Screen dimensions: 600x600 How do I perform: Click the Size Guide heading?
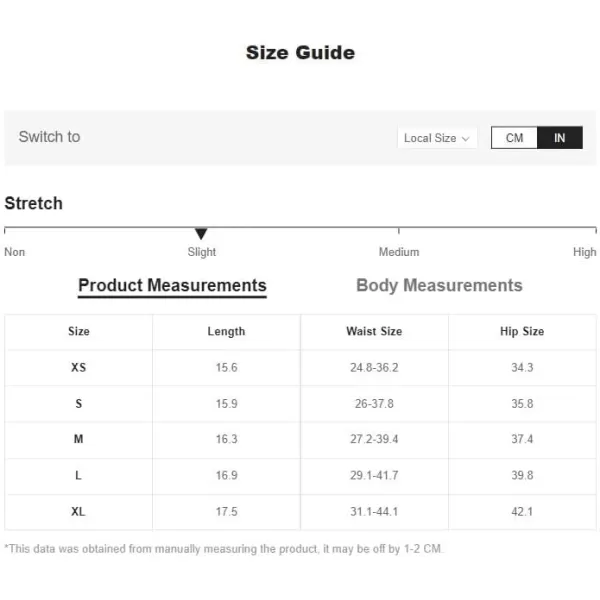coord(300,52)
